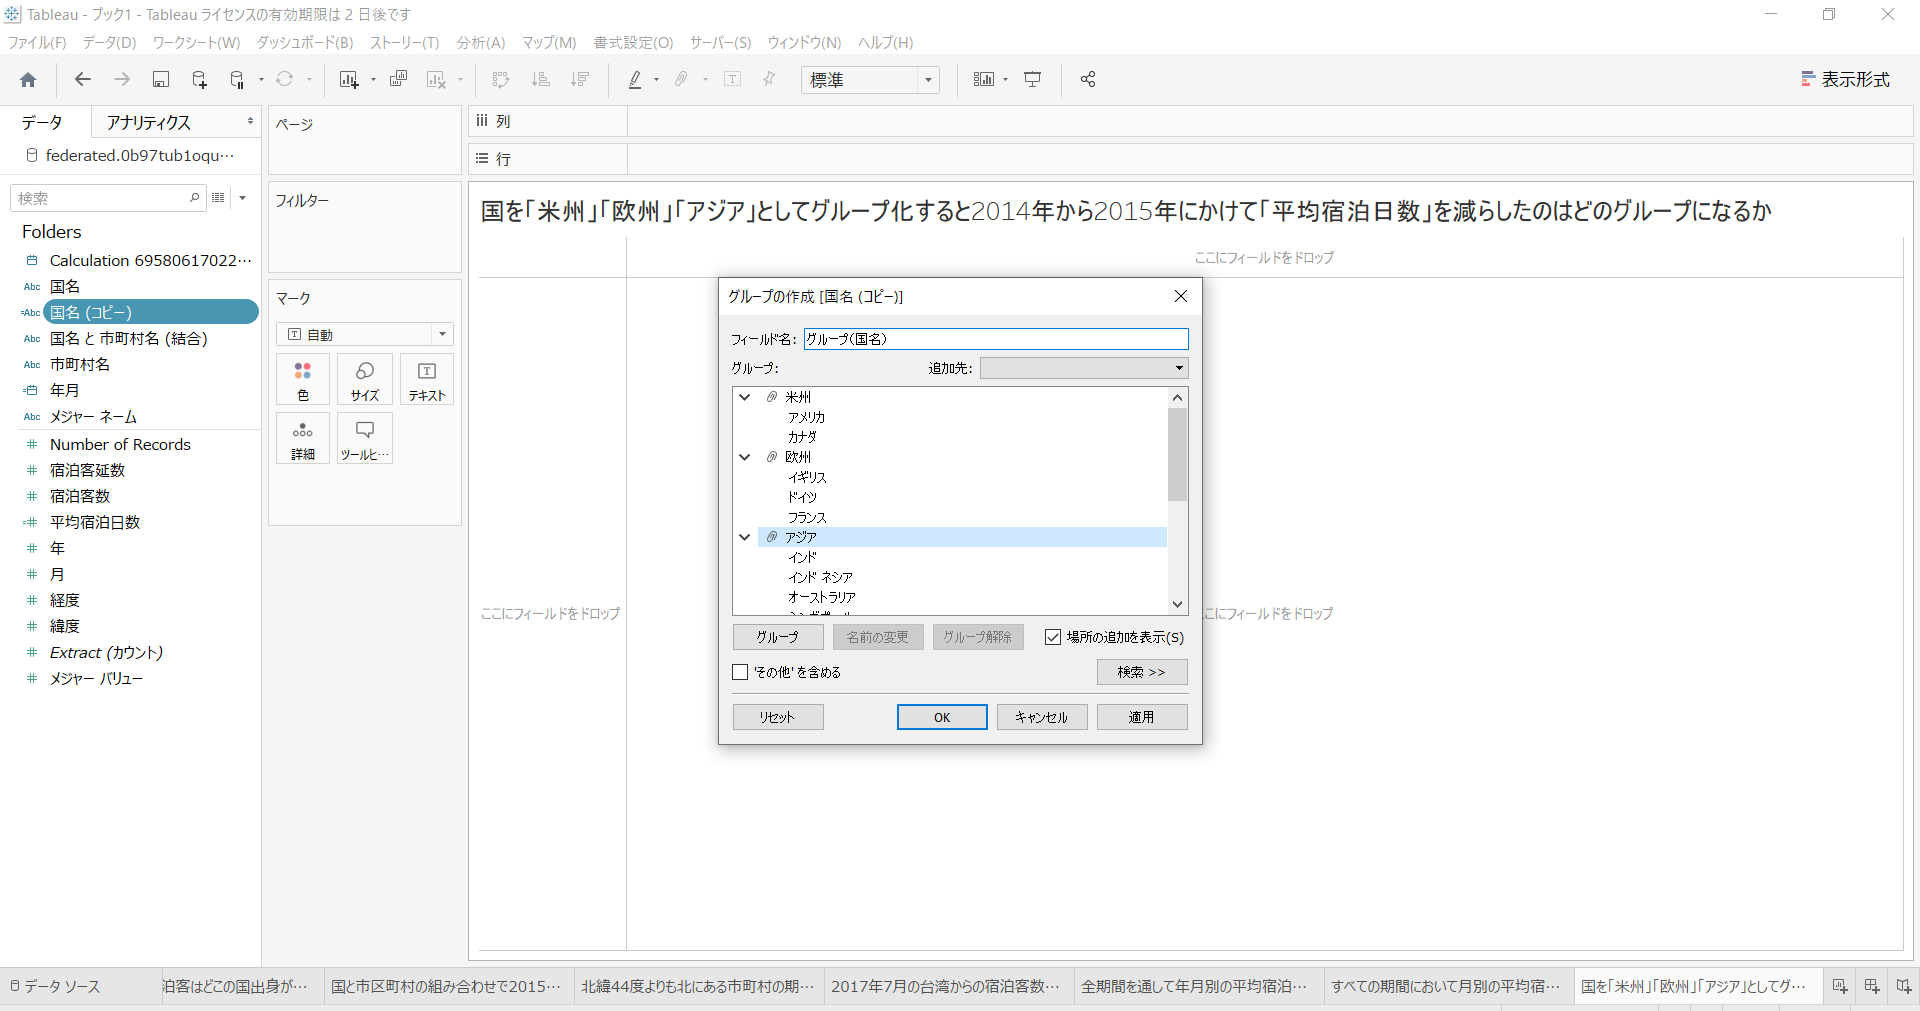Click the 適用 button

click(x=1142, y=717)
